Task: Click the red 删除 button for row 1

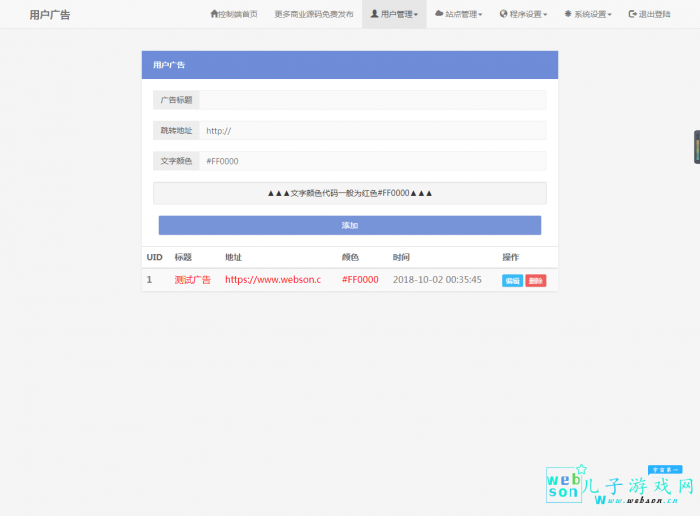Action: (536, 281)
